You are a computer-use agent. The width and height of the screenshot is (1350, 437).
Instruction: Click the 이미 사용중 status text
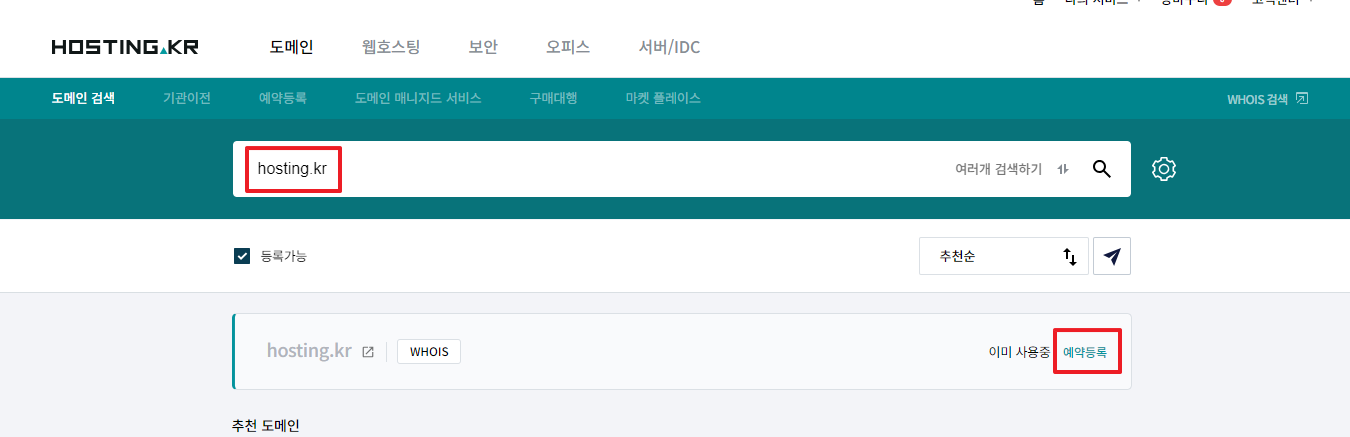[x=1019, y=352]
